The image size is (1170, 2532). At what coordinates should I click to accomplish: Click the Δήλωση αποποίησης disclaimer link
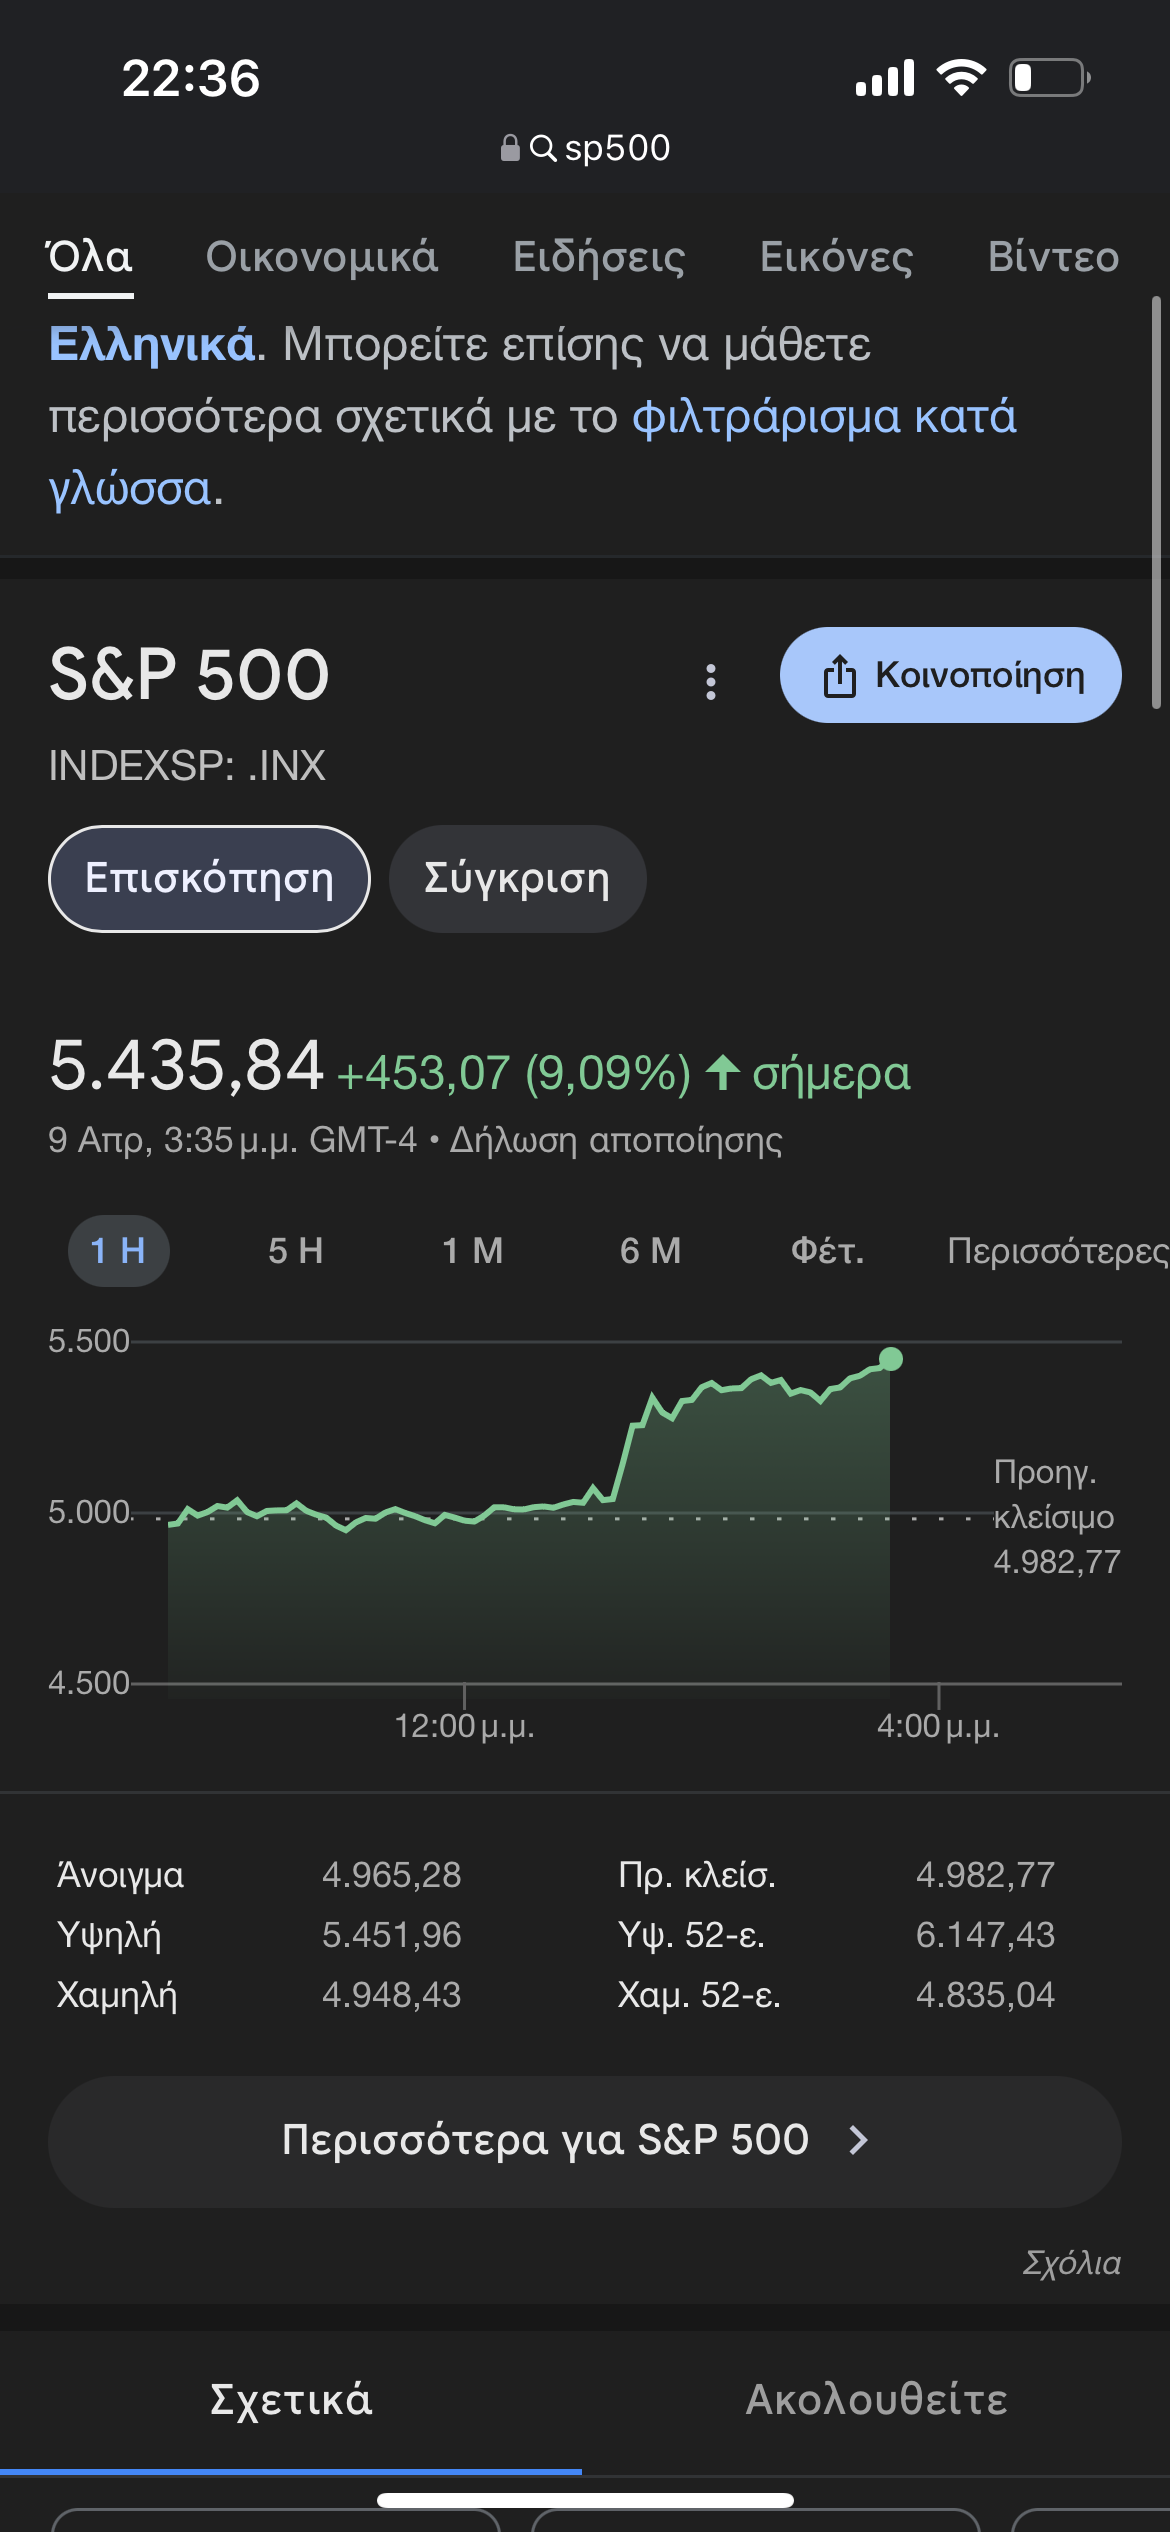coord(615,1140)
